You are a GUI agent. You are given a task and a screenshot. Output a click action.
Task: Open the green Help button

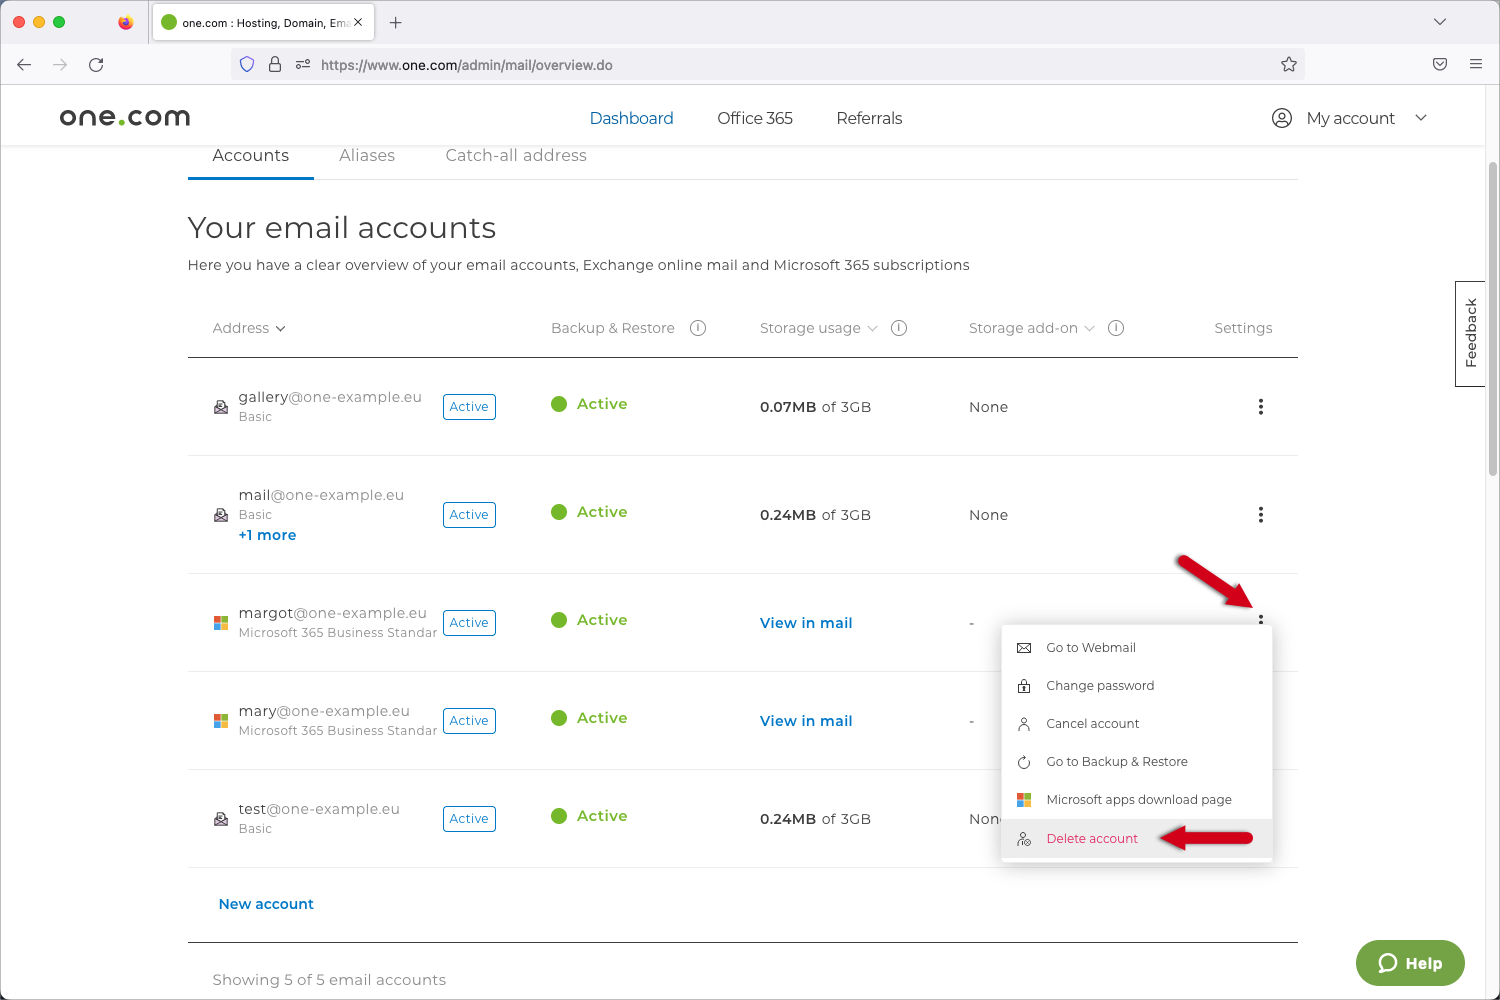pyautogui.click(x=1409, y=963)
